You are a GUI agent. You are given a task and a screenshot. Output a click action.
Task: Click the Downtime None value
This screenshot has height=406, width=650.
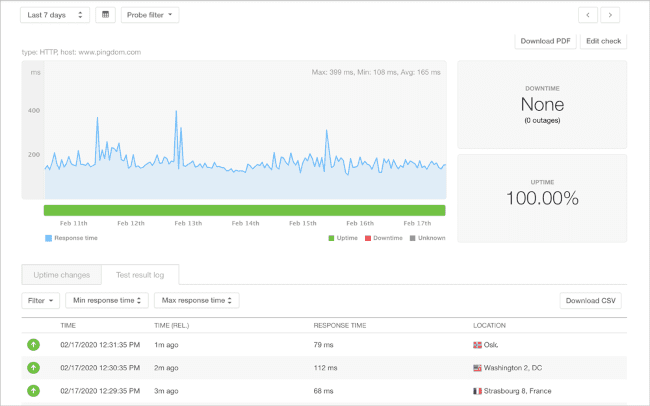coord(542,104)
